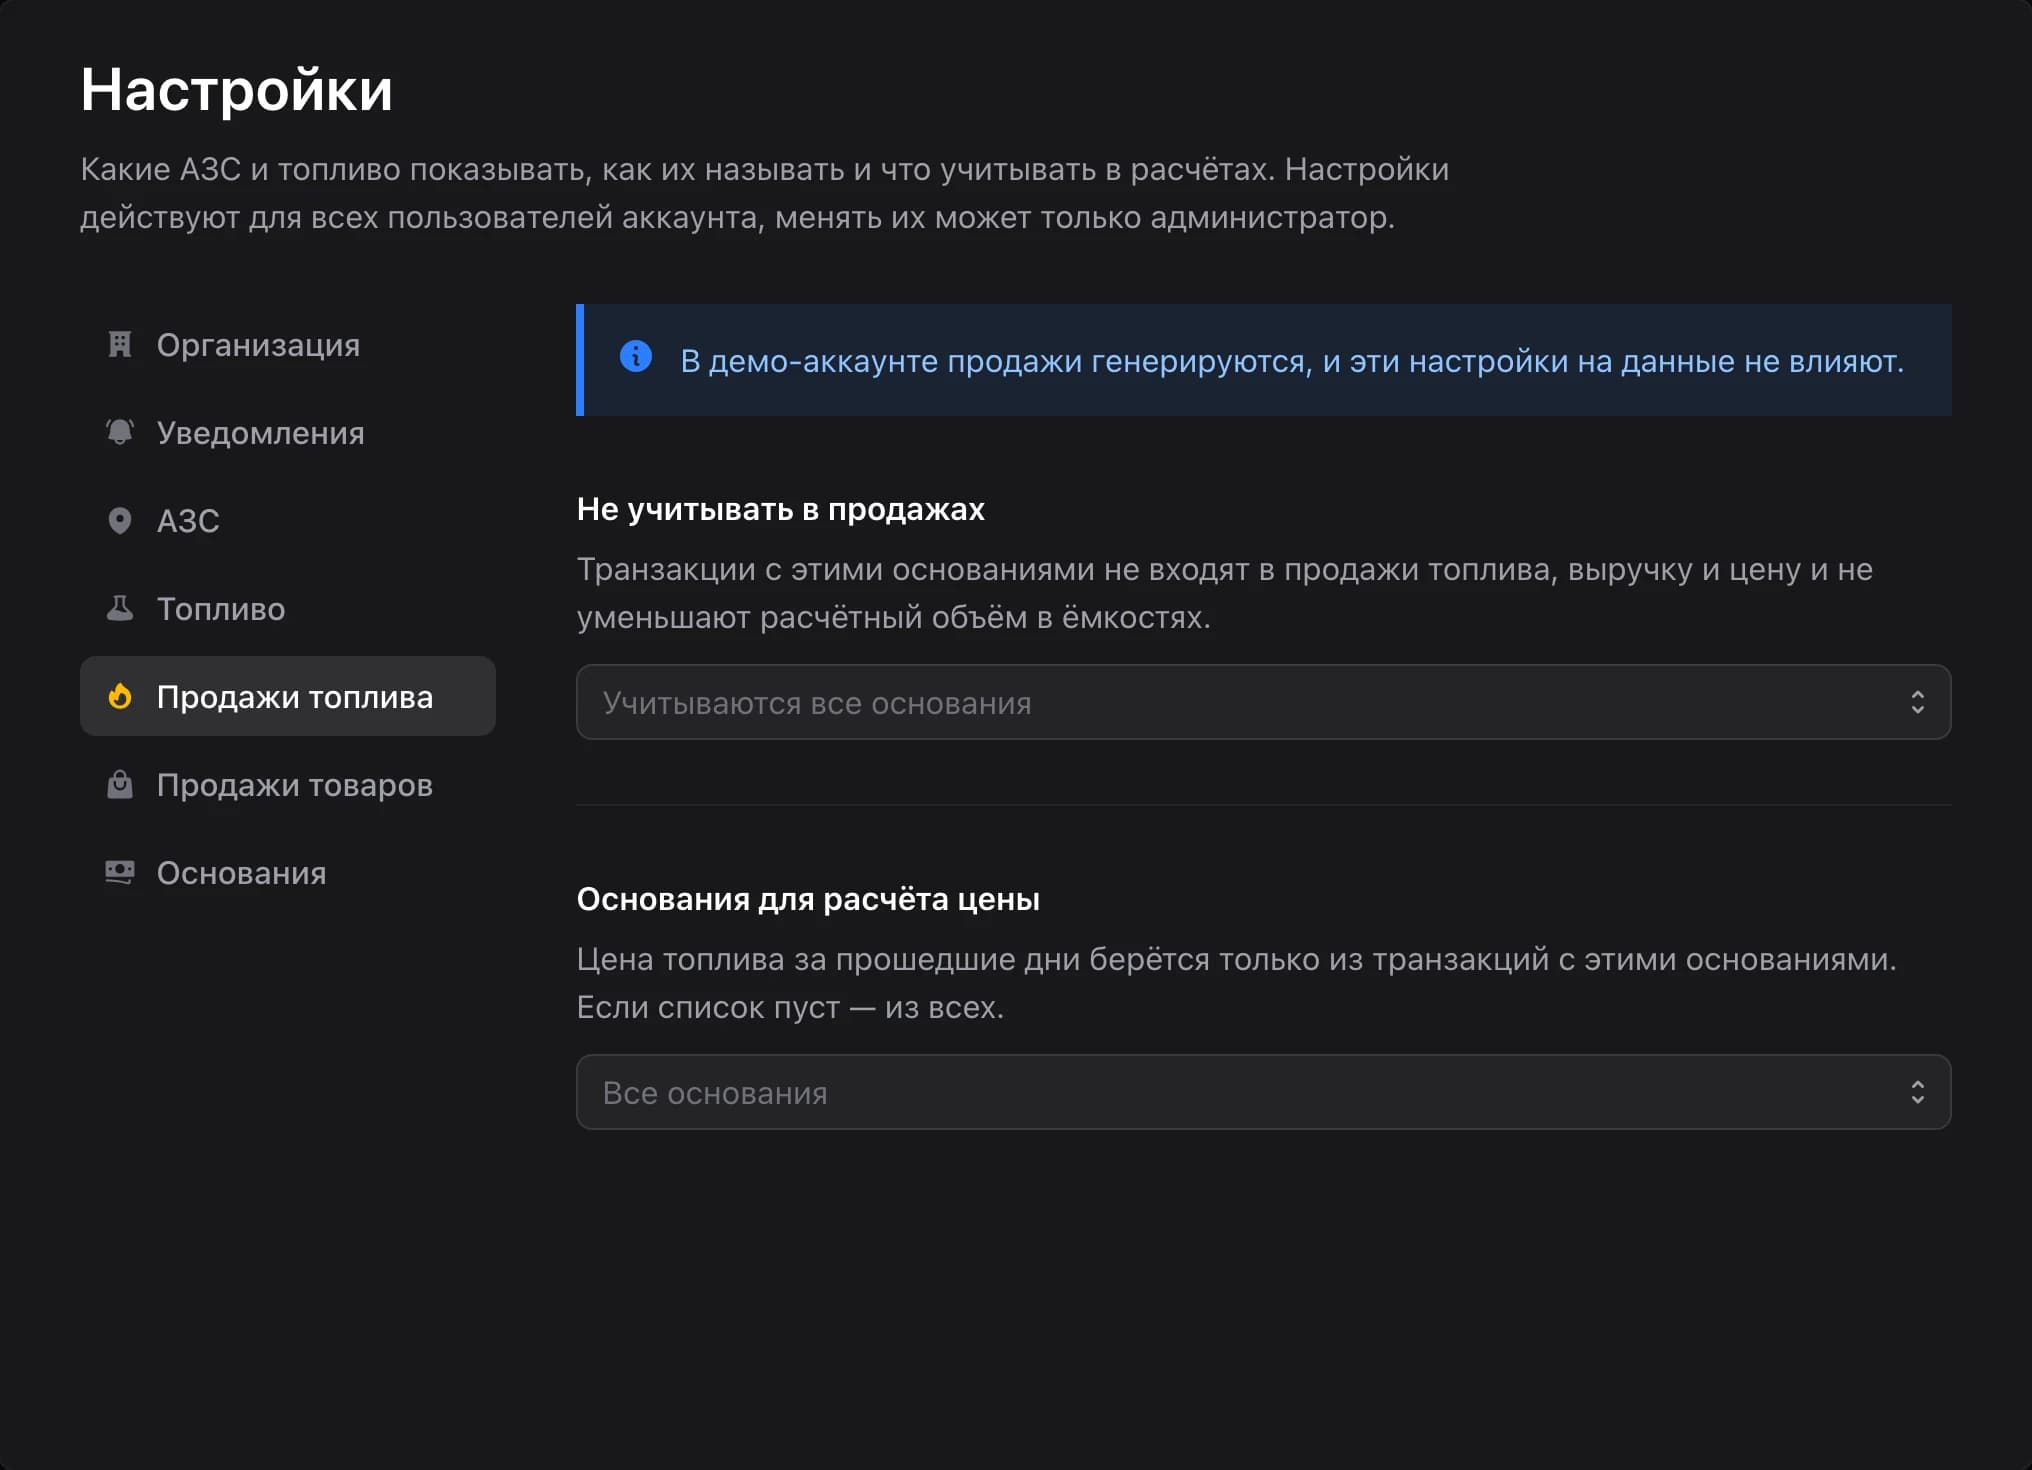Click the description starting 'Цена топлива за прошедшие дни'
The image size is (2032, 1470).
(1237, 984)
